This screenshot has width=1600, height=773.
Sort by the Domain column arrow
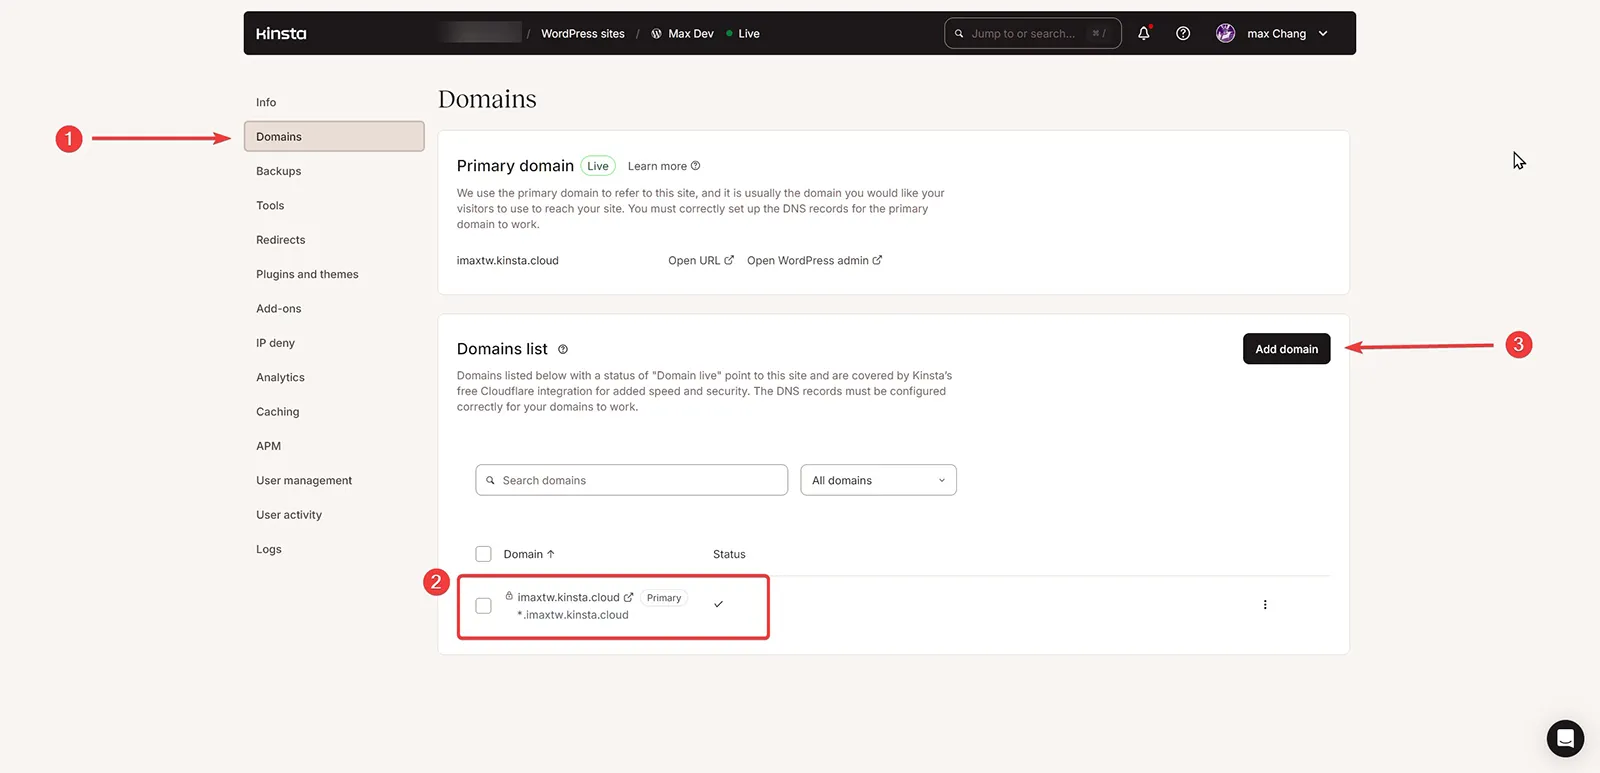point(551,554)
